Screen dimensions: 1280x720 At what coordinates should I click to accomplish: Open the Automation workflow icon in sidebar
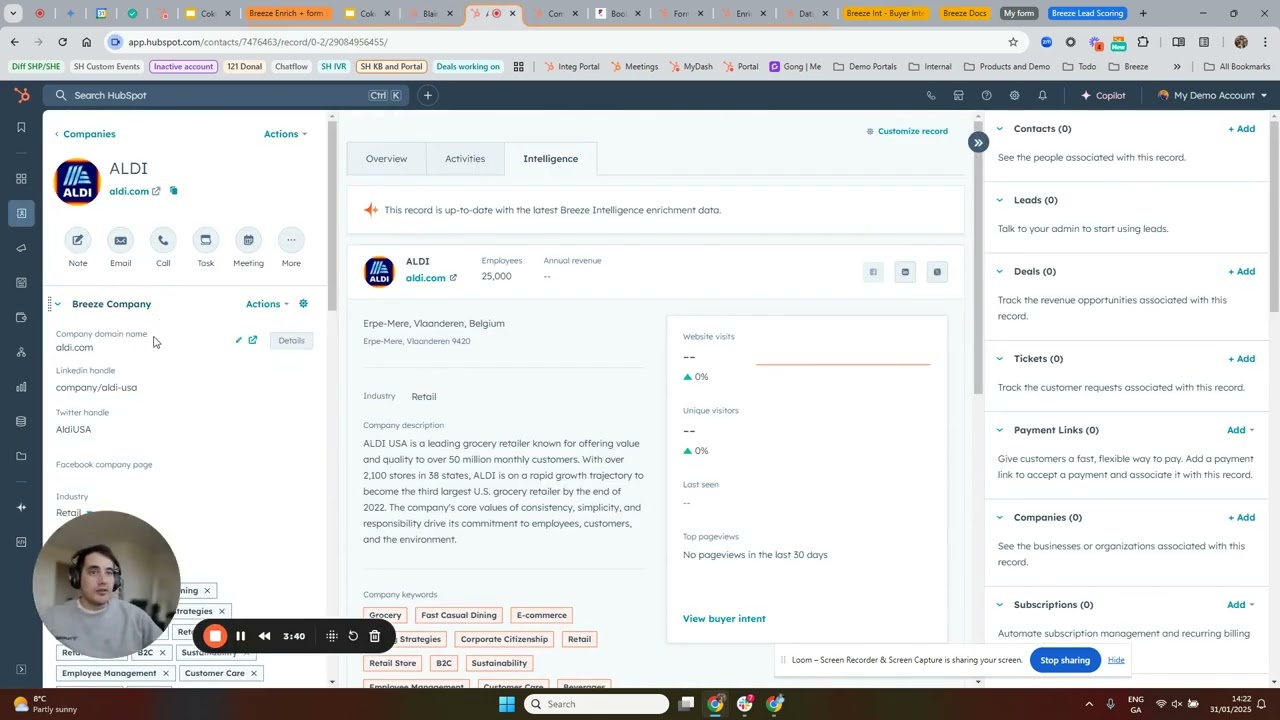click(x=21, y=352)
